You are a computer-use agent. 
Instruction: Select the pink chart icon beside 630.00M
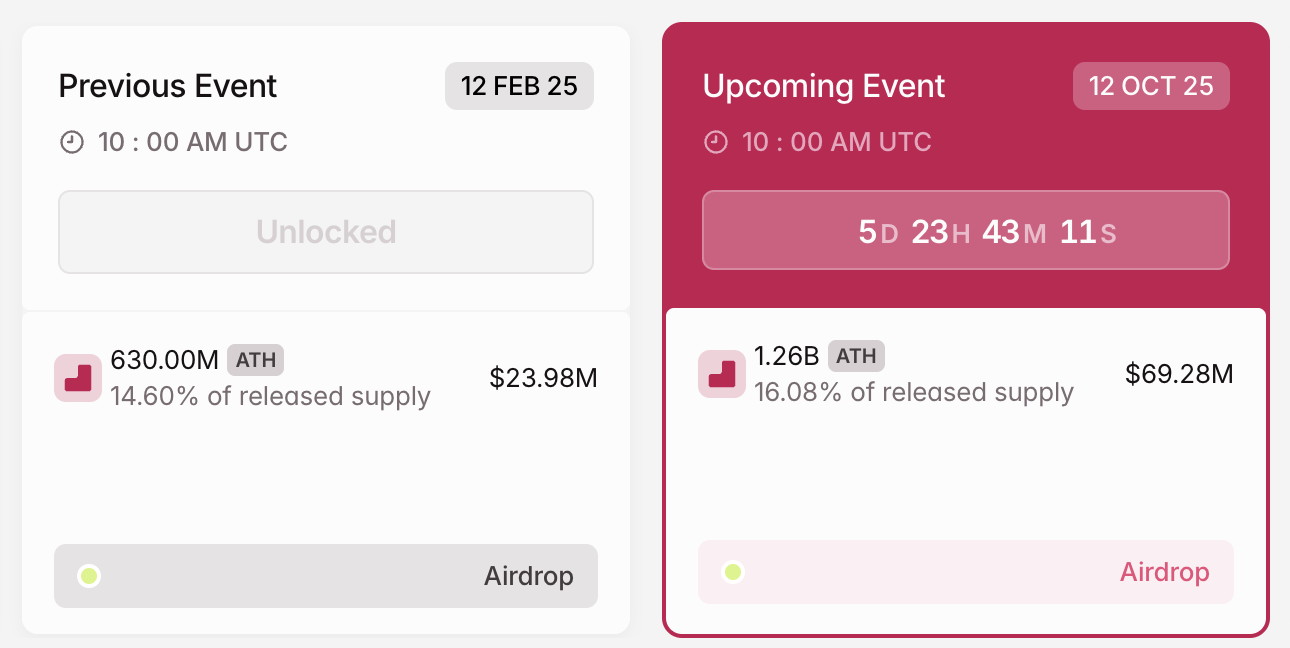(x=77, y=378)
